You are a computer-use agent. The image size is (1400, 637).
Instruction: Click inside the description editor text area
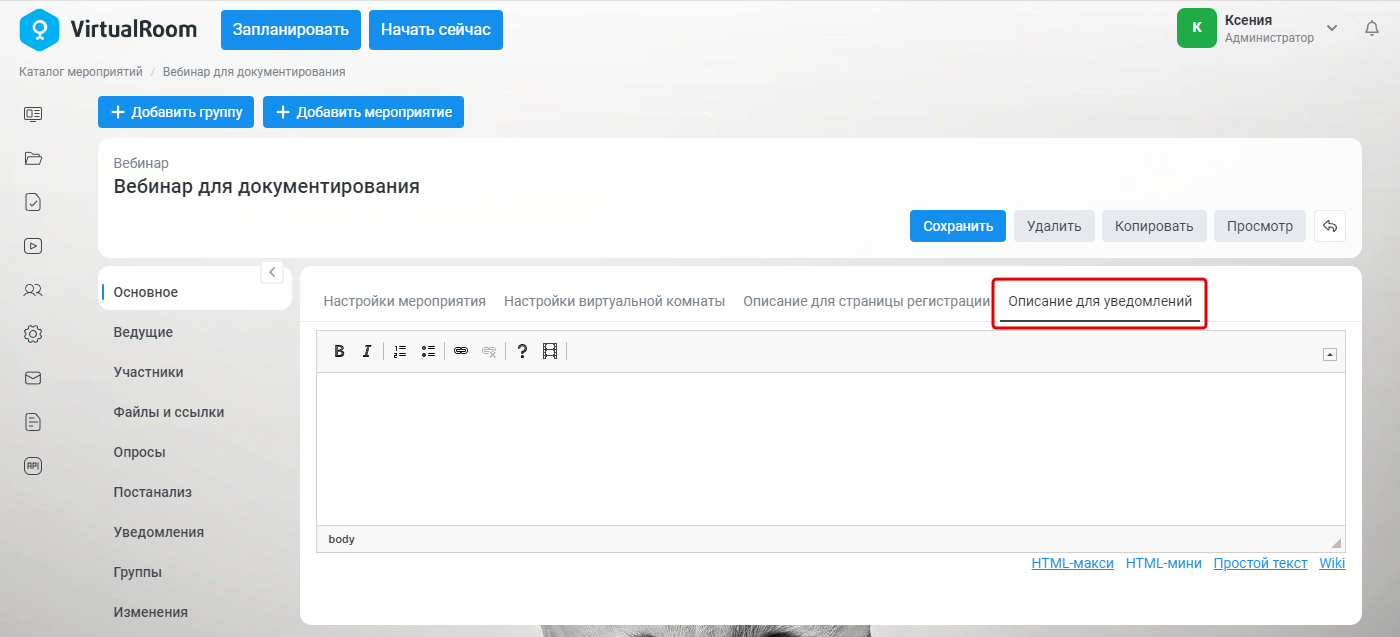831,449
